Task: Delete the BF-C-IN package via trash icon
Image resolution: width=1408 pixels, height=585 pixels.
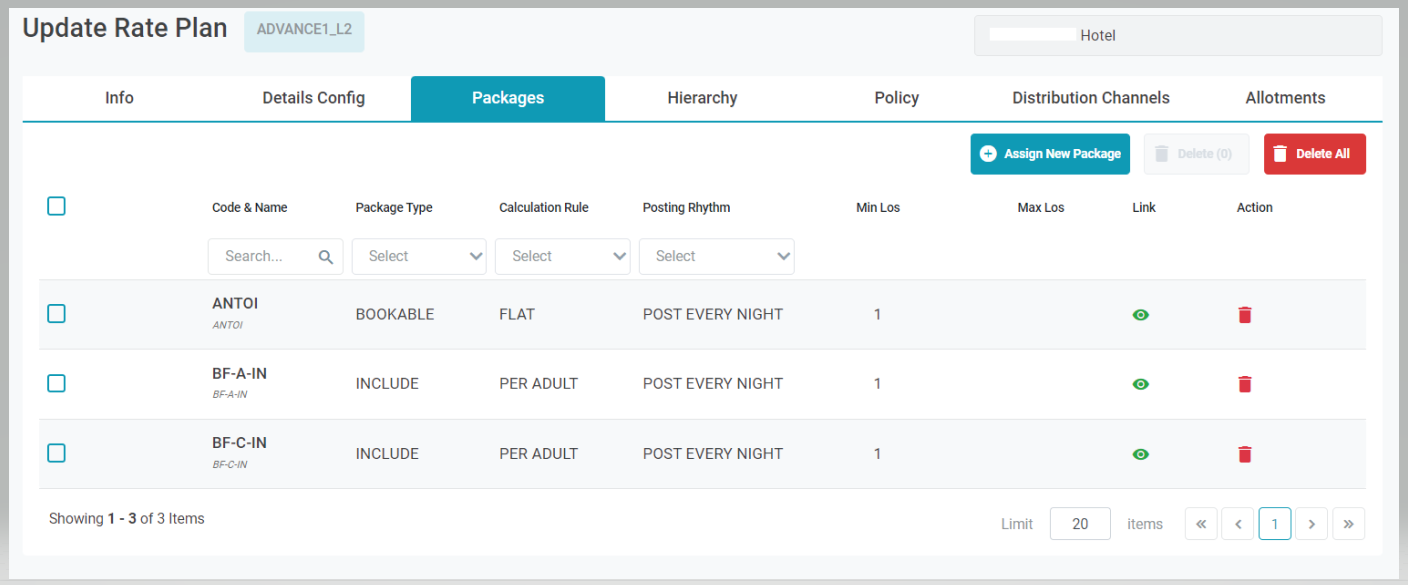Action: tap(1245, 454)
